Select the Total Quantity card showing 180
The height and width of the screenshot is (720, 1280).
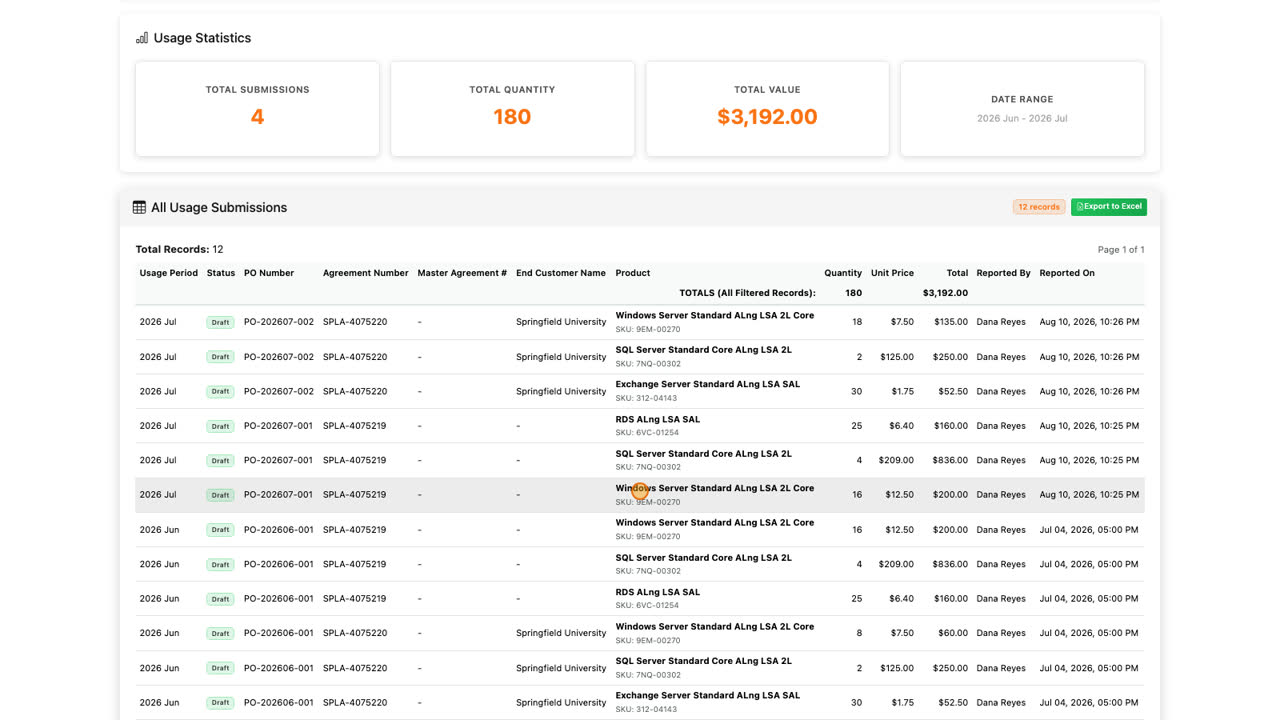pos(512,109)
